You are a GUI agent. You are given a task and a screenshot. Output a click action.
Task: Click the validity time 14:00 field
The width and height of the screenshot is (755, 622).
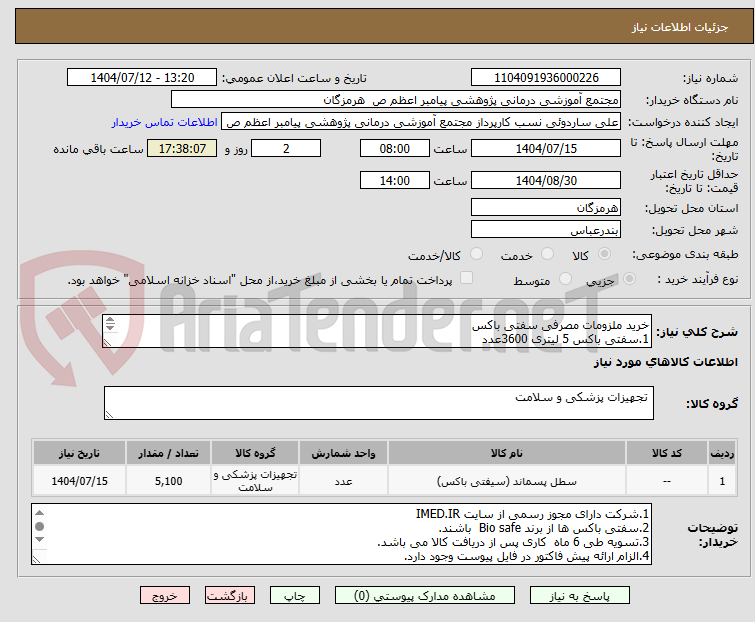click(394, 181)
